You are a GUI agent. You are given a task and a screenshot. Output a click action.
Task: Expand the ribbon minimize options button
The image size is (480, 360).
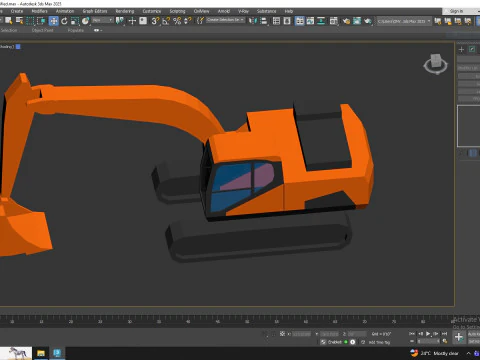[x=98, y=30]
